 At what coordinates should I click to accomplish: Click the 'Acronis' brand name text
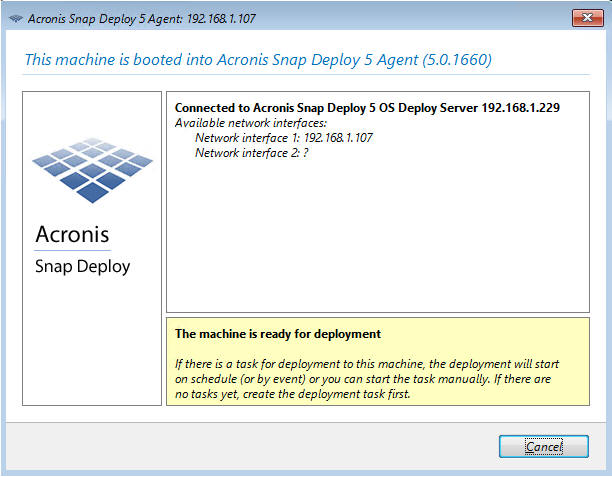pyautogui.click(x=73, y=235)
